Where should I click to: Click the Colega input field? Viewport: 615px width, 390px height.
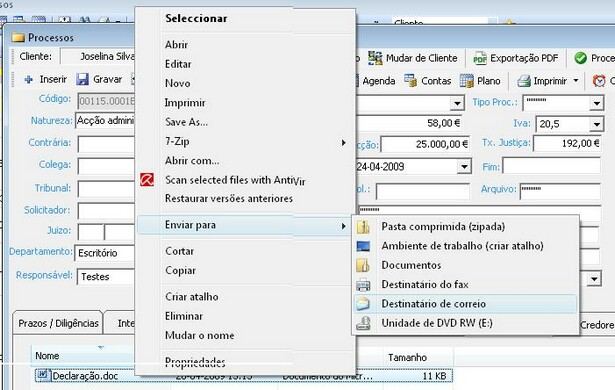(106, 166)
